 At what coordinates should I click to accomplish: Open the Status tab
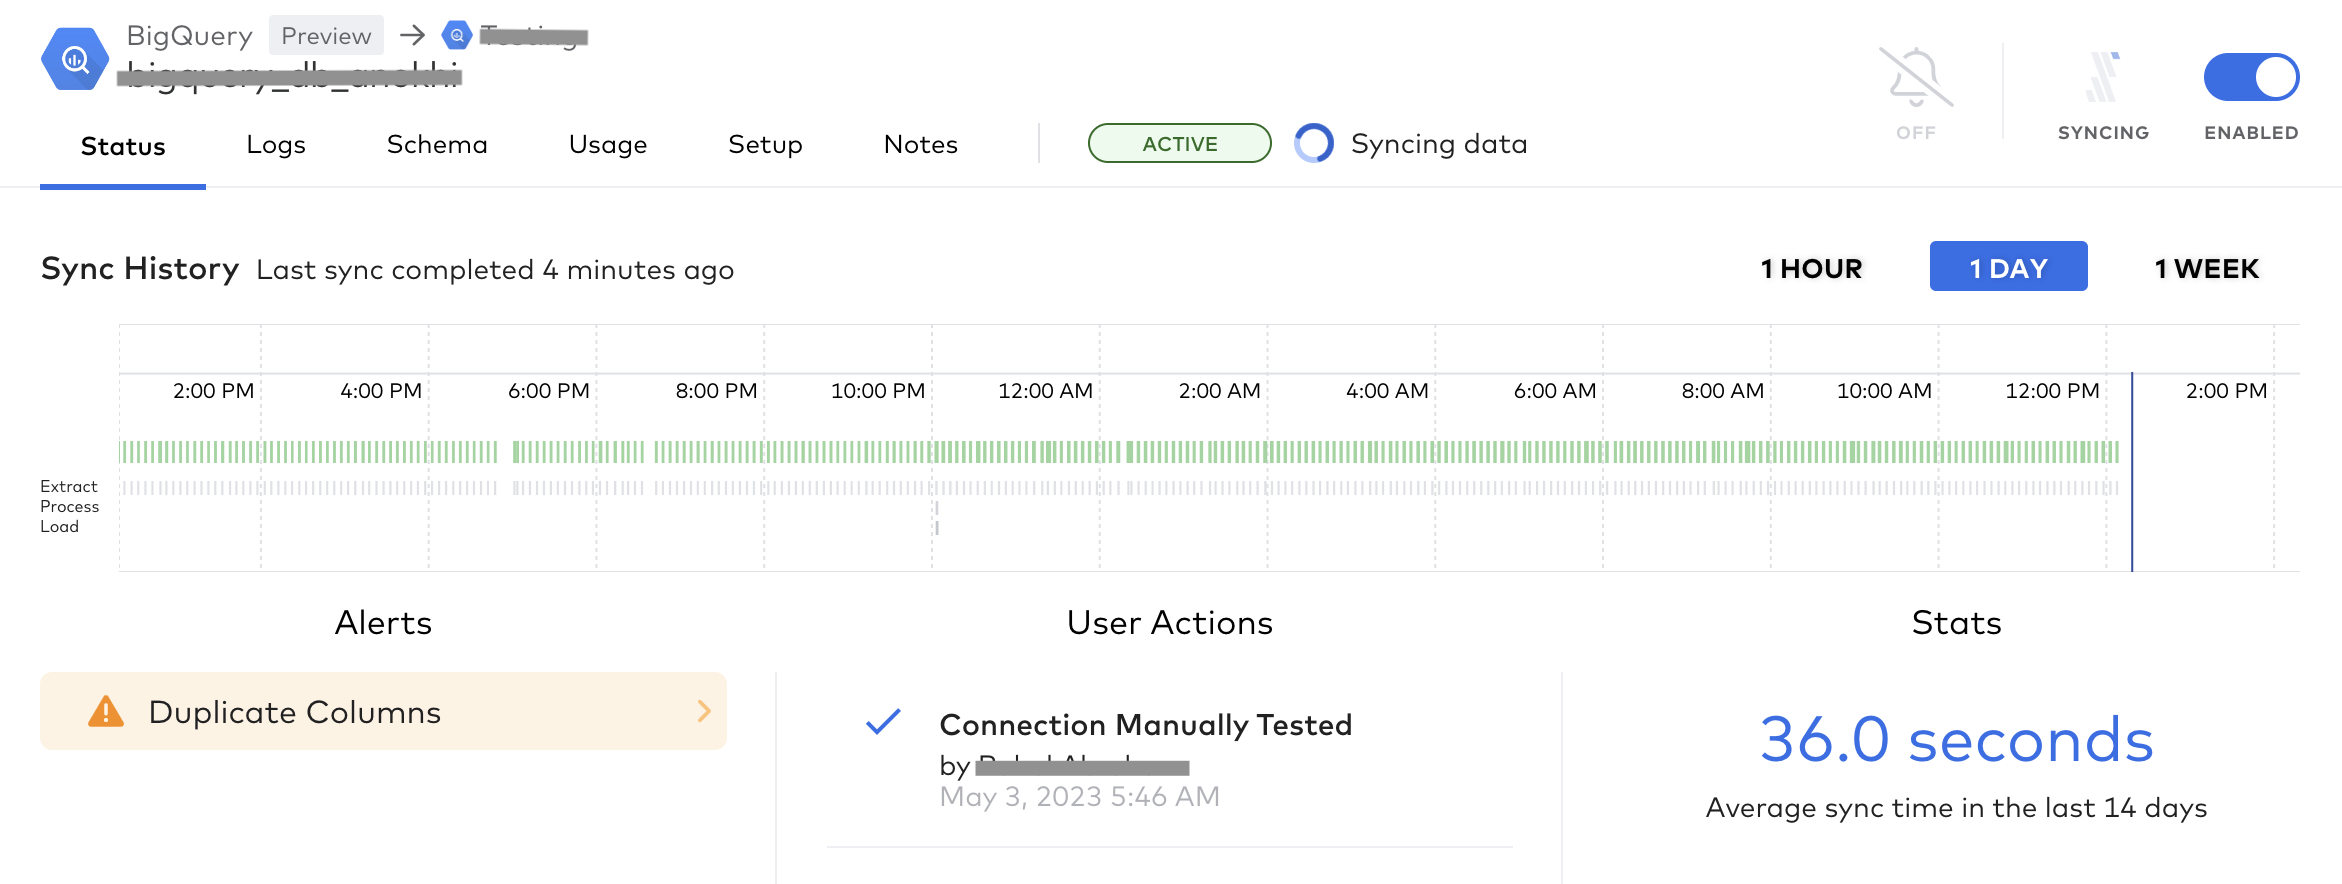123,146
